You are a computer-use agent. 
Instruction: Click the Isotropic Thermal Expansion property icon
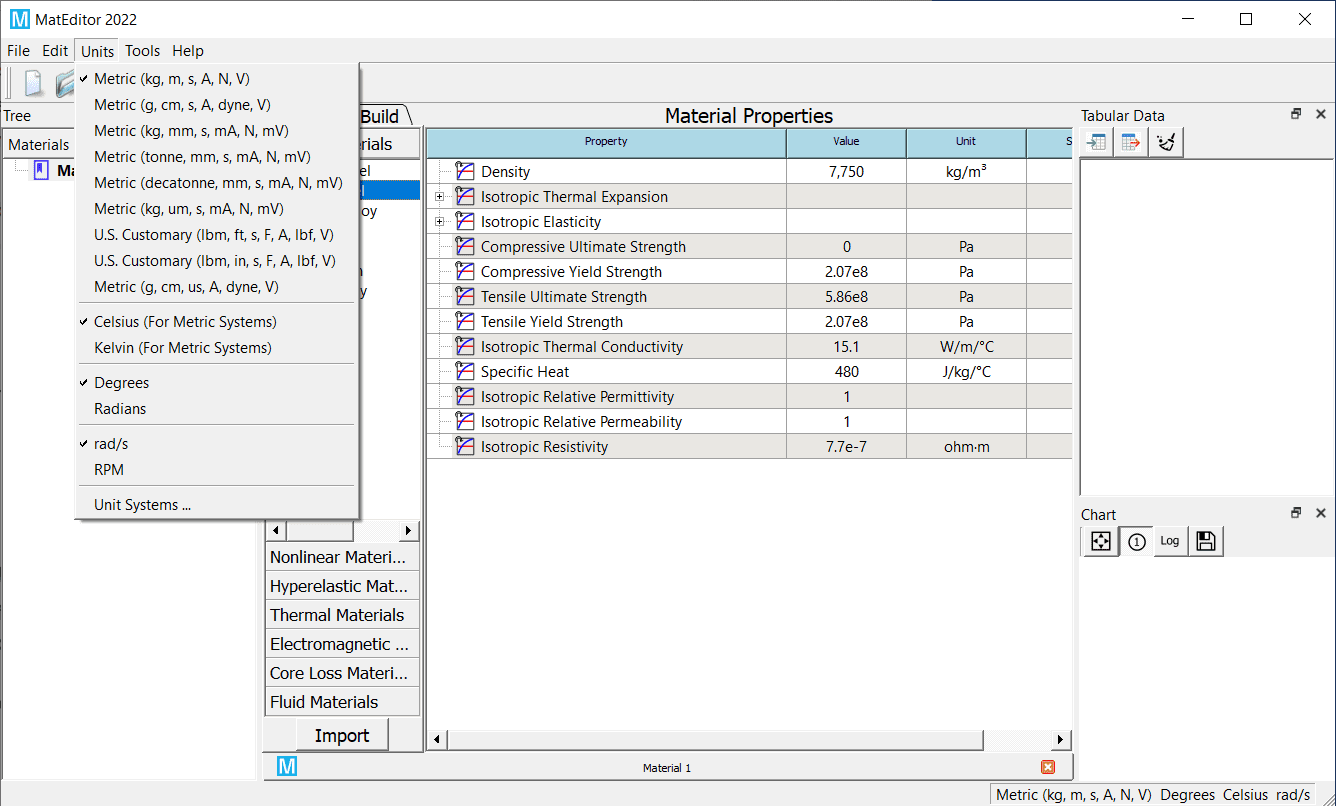[x=465, y=196]
